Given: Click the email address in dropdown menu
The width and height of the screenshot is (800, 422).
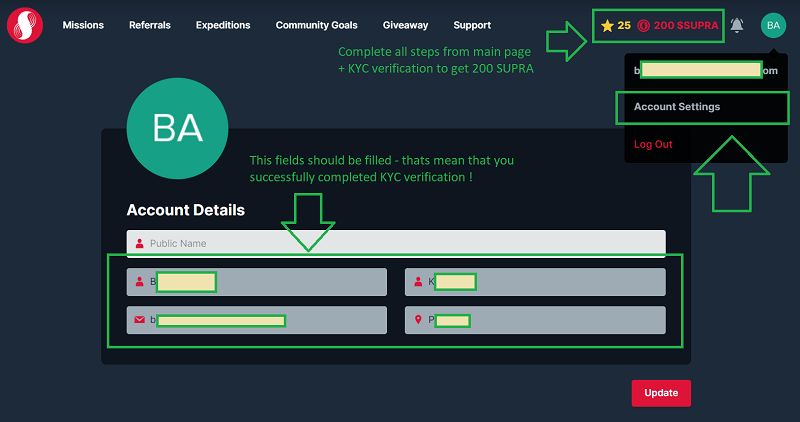Looking at the screenshot, I should 706,70.
